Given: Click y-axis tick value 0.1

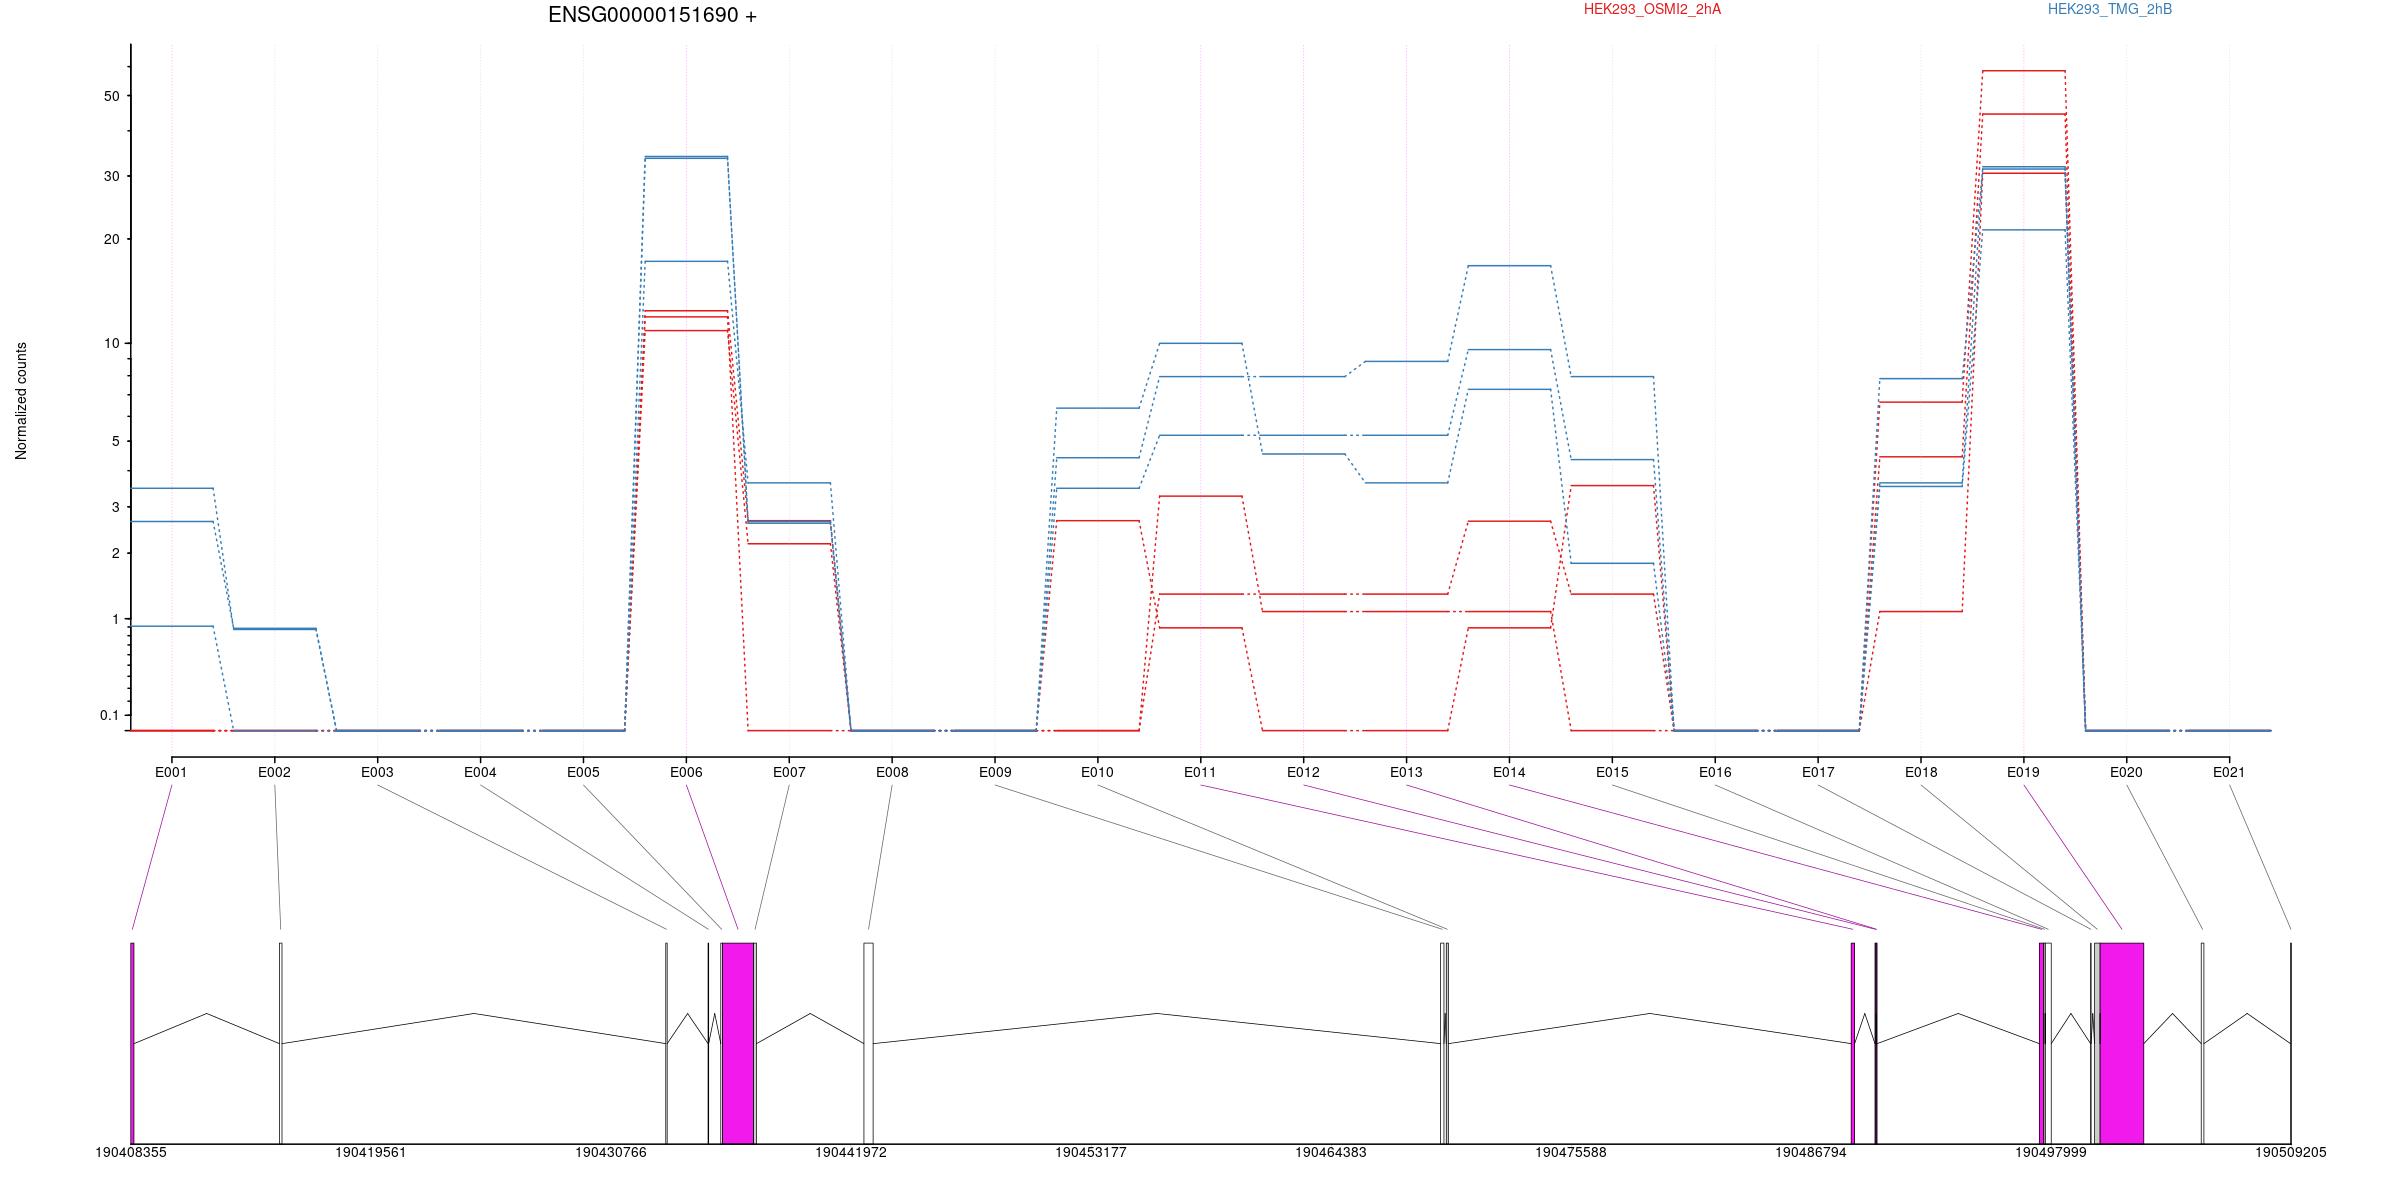Looking at the screenshot, I should (109, 715).
